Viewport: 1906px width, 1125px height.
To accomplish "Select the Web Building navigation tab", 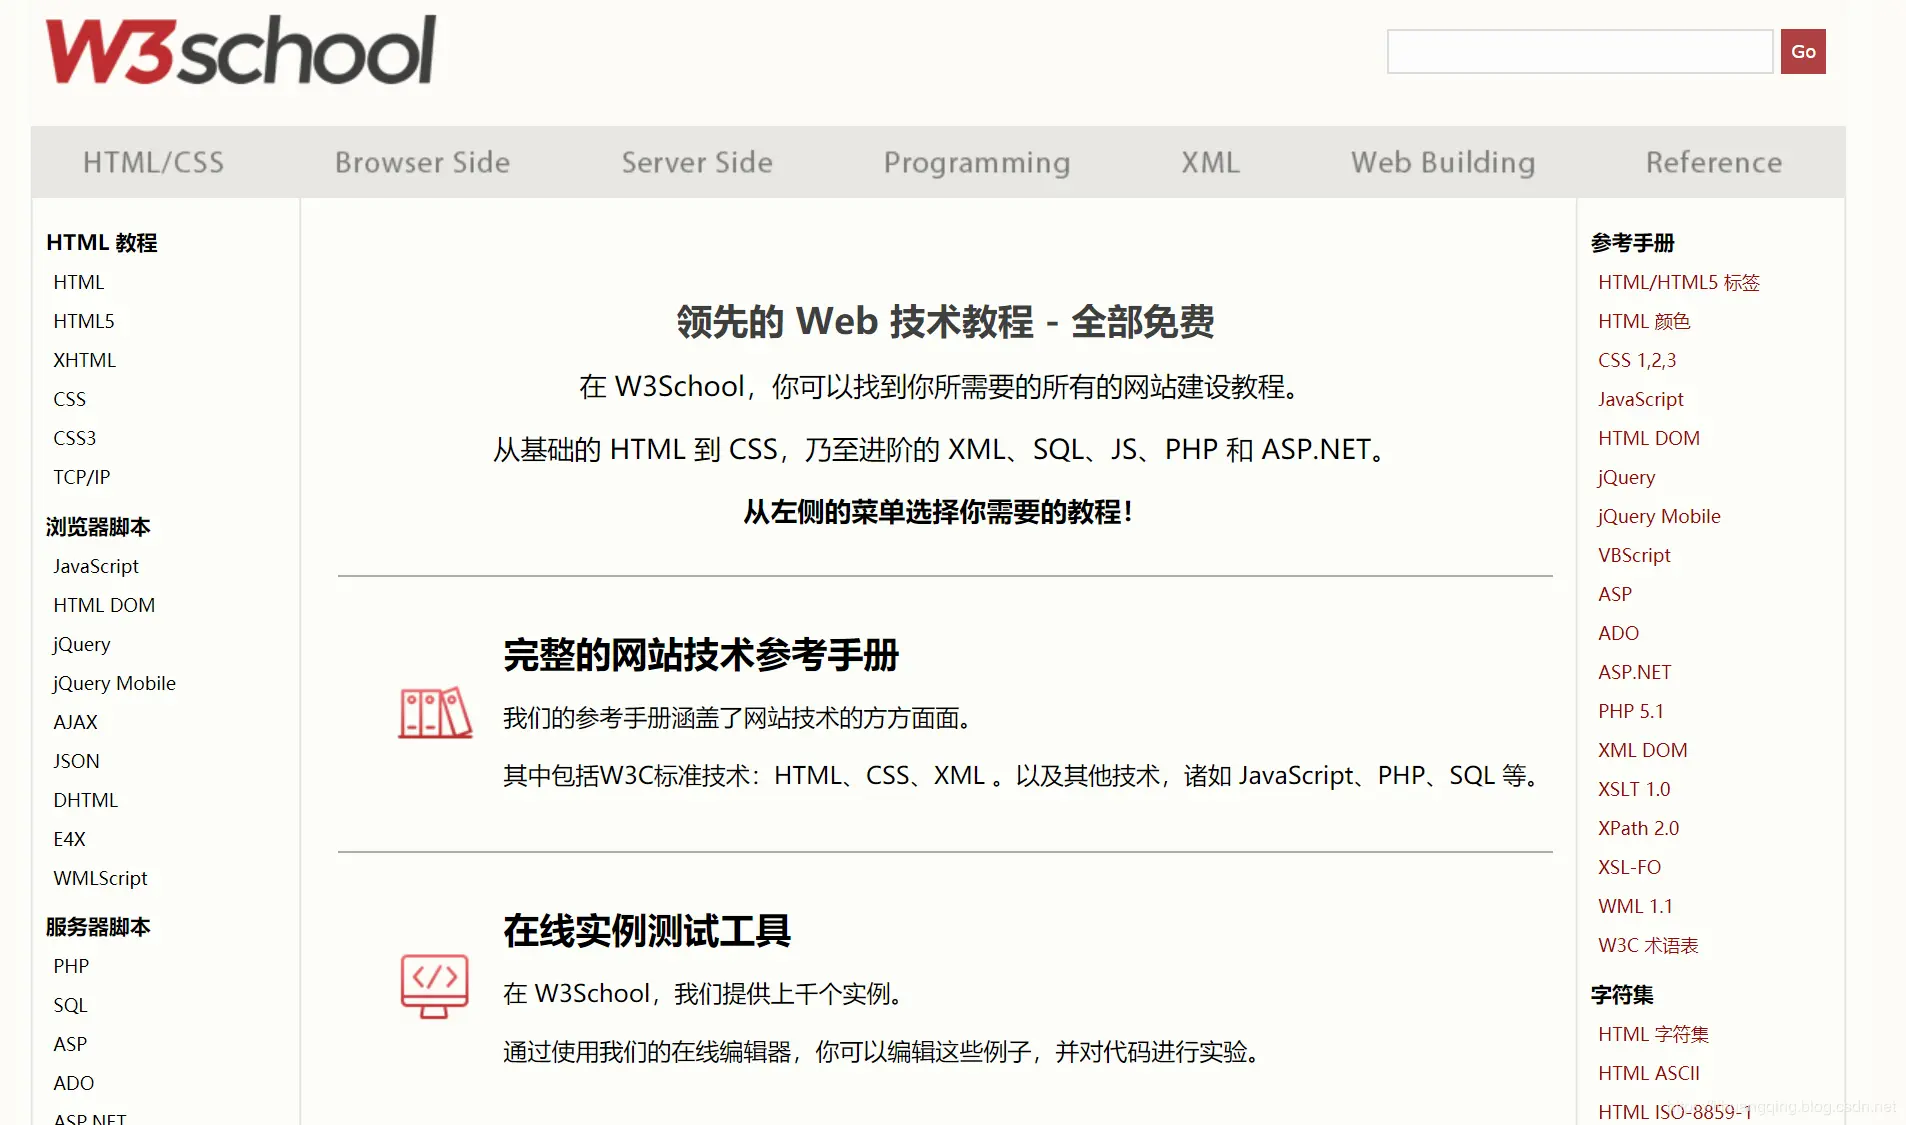I will [1443, 163].
